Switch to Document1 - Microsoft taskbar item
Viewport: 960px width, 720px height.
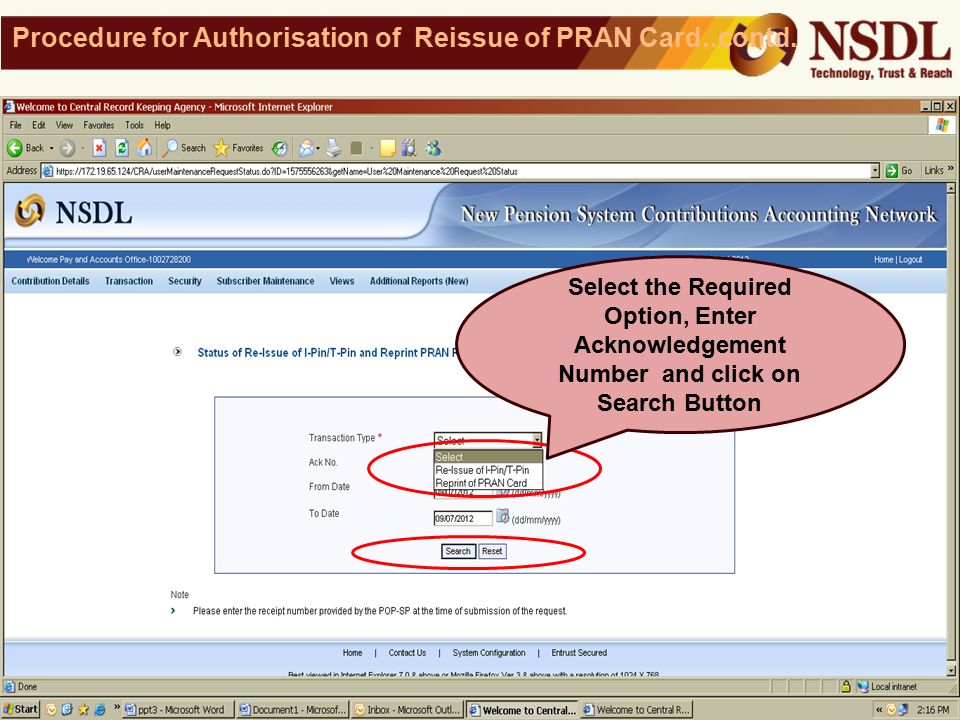click(293, 710)
